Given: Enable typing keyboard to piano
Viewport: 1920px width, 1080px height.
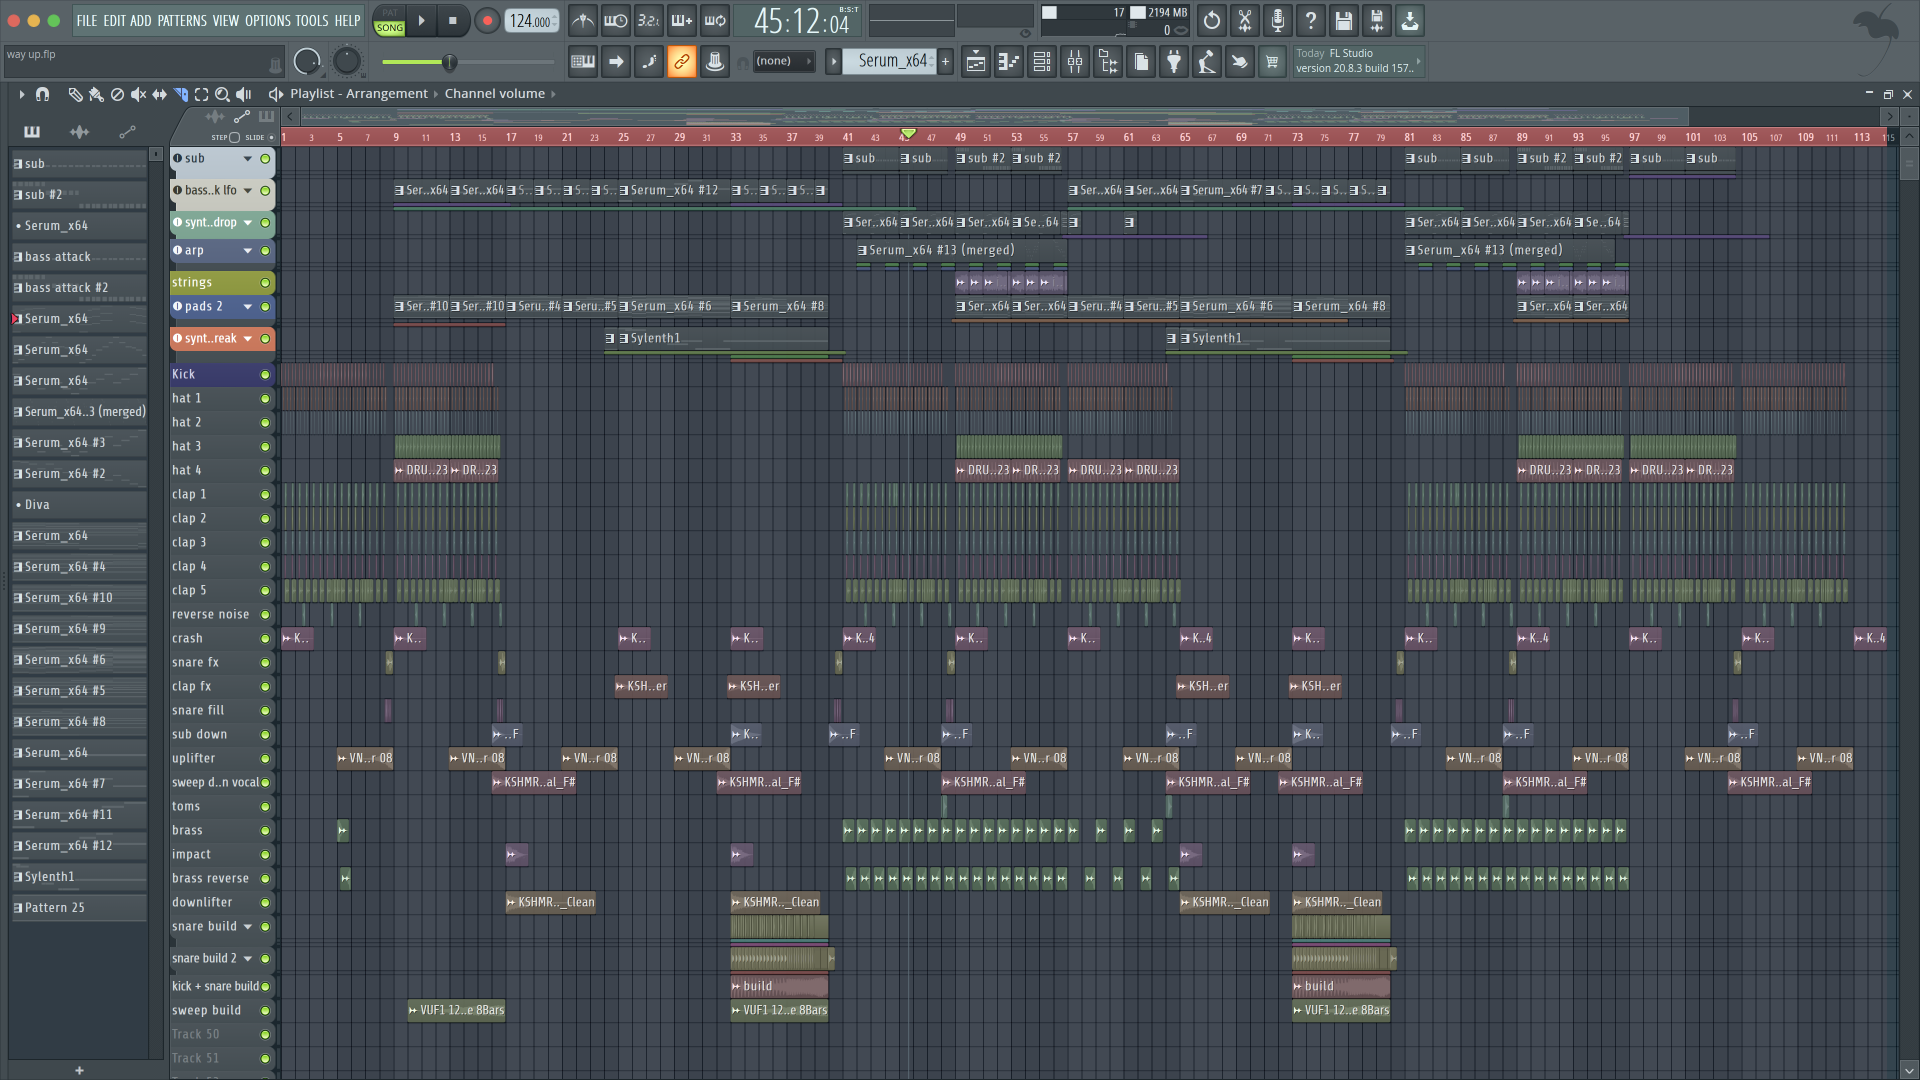Looking at the screenshot, I should pos(583,62).
